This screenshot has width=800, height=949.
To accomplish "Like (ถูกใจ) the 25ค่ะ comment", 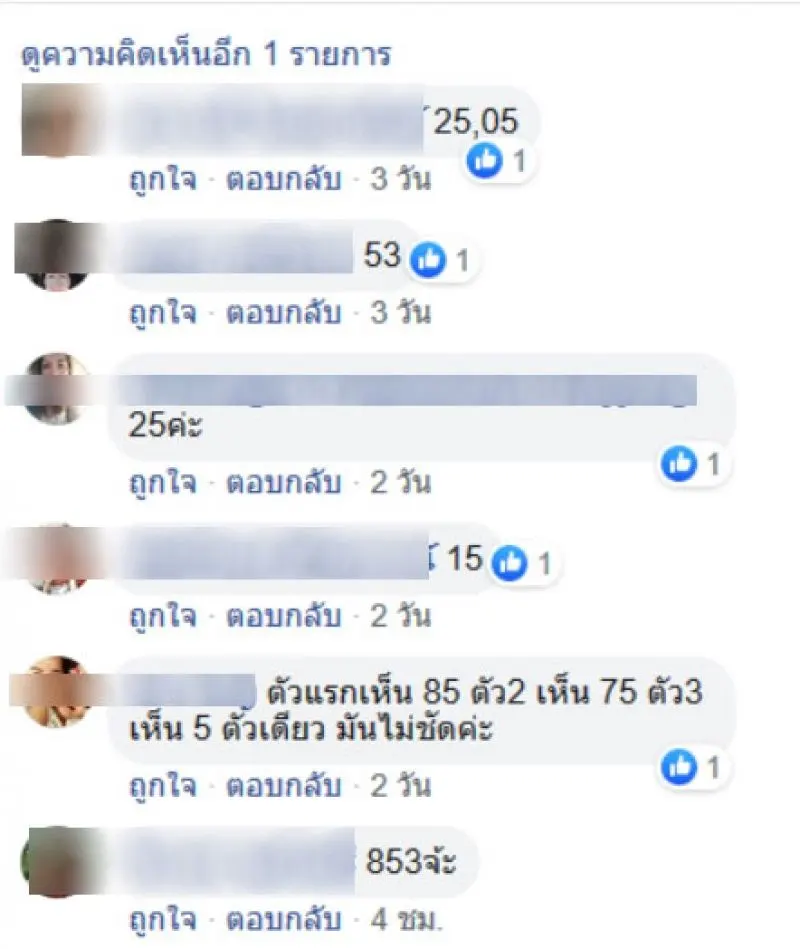I will click(x=163, y=482).
